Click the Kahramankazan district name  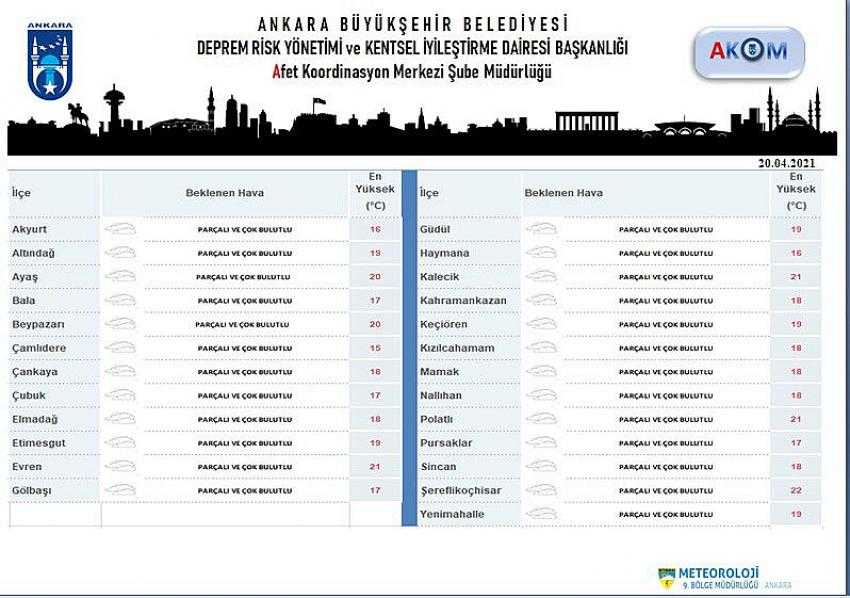coord(463,300)
